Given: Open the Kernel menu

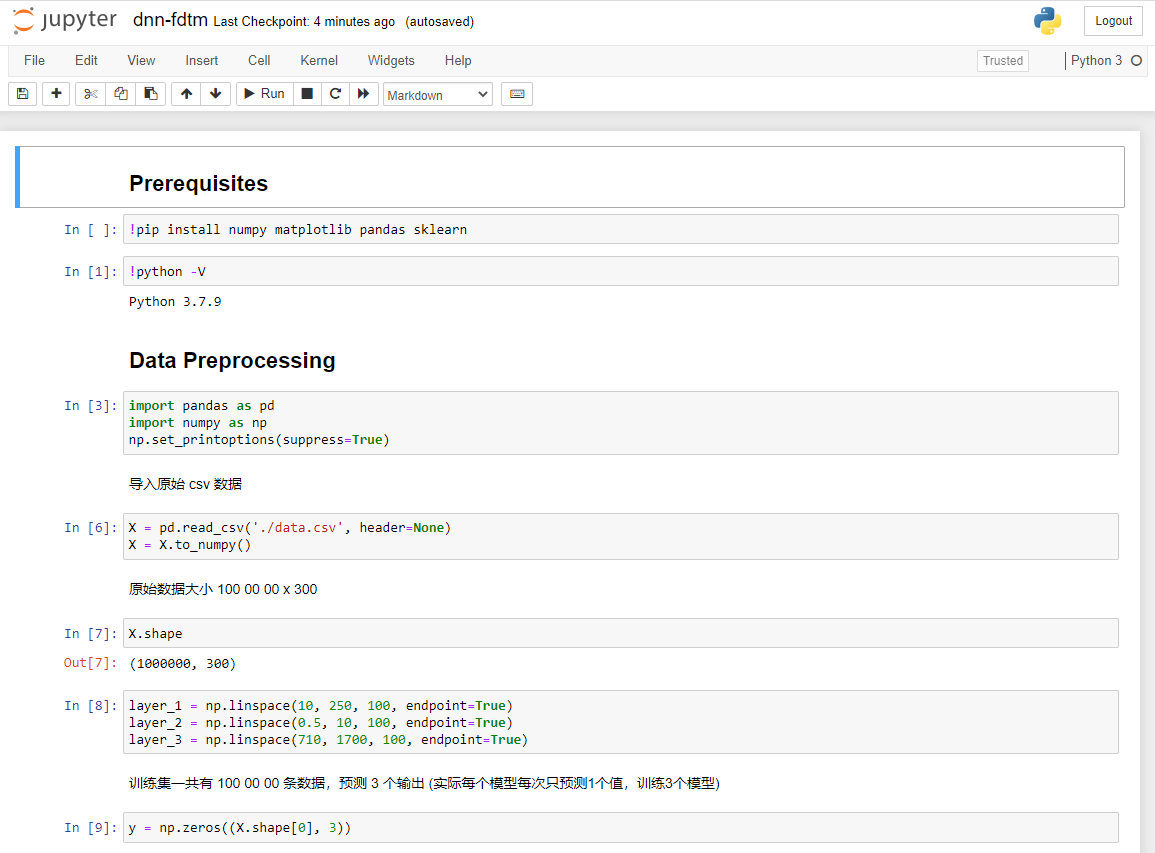Looking at the screenshot, I should tap(319, 61).
